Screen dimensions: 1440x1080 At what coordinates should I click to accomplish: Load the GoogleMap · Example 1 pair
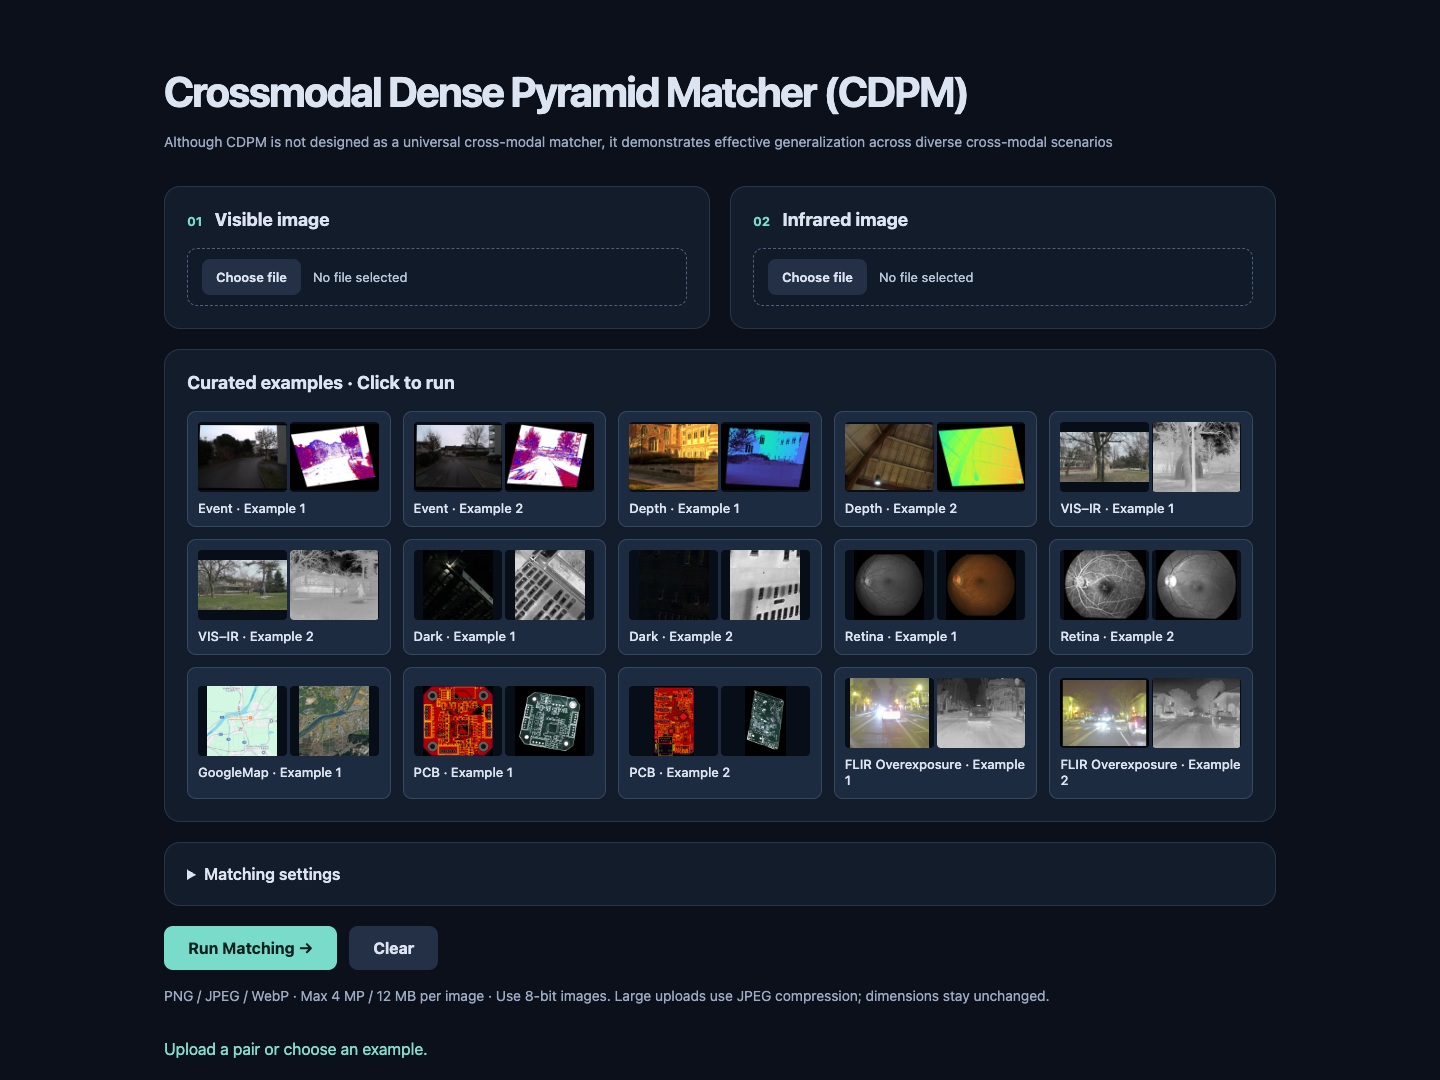point(289,733)
